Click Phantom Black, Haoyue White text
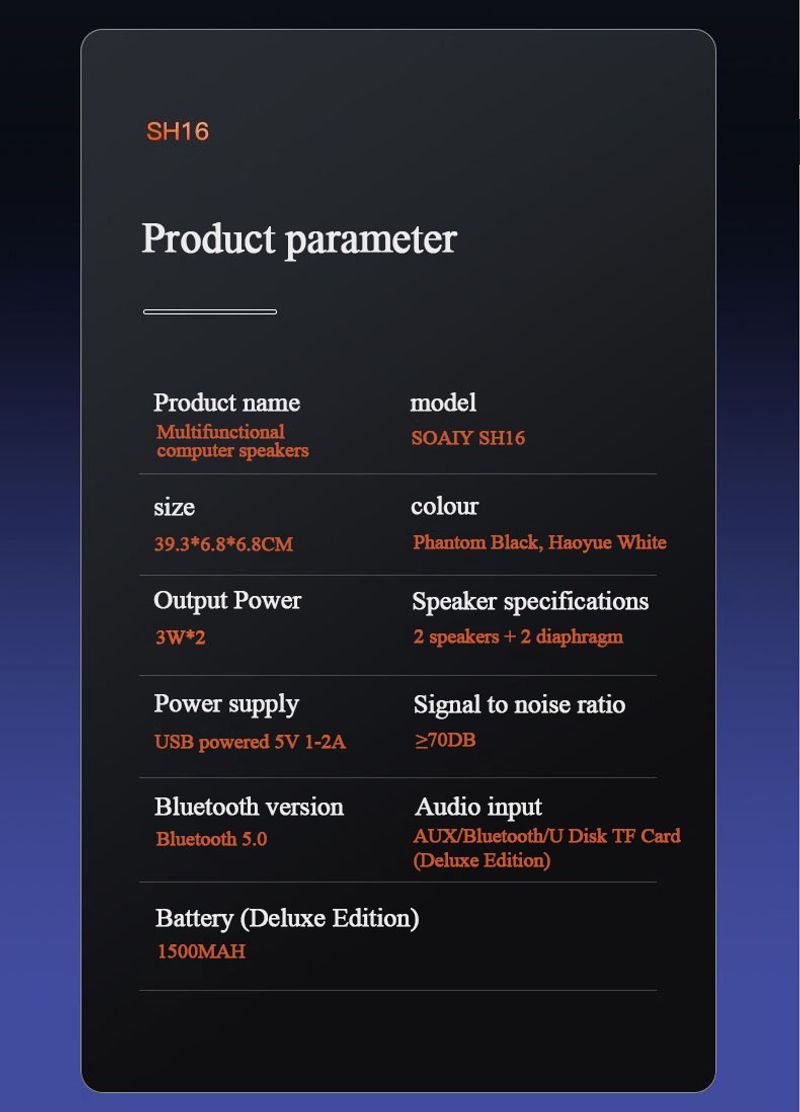 [x=540, y=543]
